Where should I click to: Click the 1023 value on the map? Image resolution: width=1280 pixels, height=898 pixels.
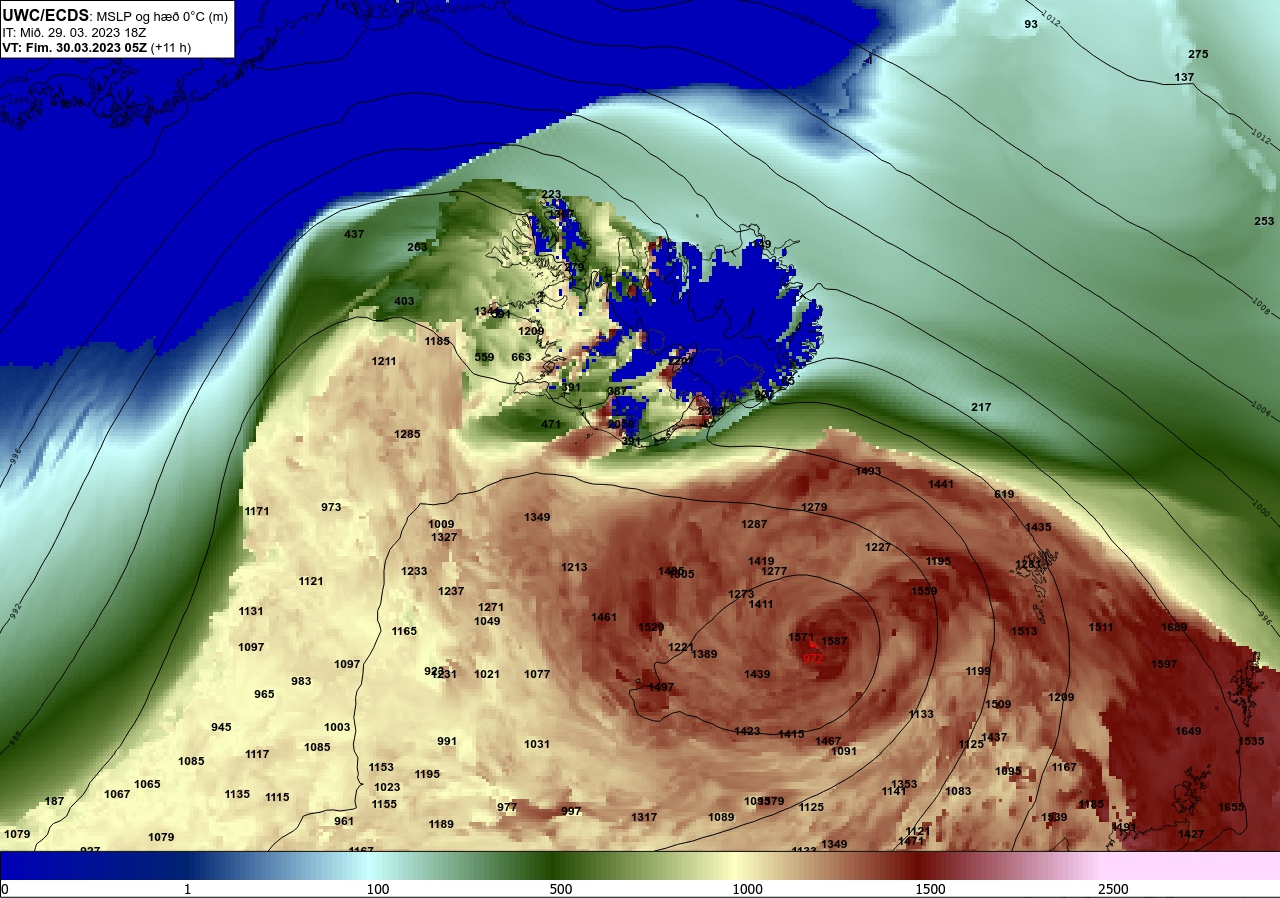coord(387,787)
